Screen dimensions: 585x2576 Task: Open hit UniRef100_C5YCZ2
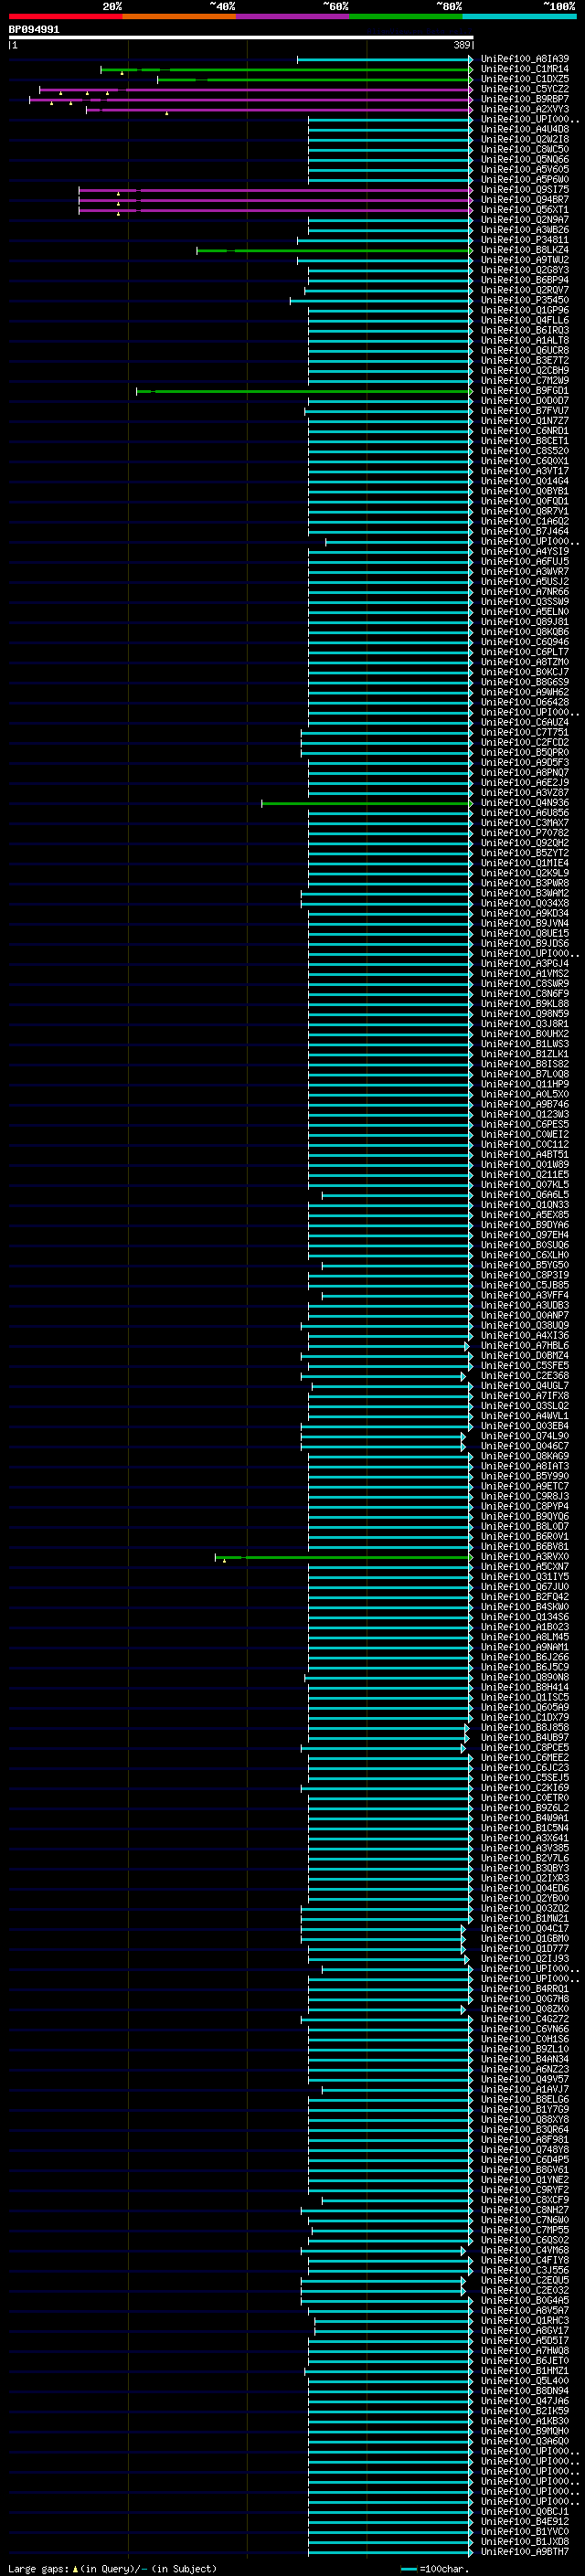click(x=525, y=89)
